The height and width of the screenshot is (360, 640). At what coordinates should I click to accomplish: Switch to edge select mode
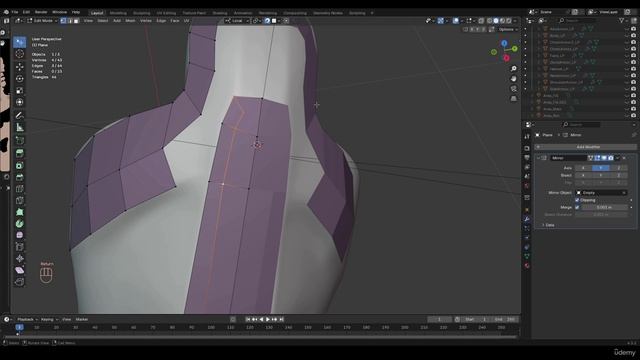tap(70, 20)
